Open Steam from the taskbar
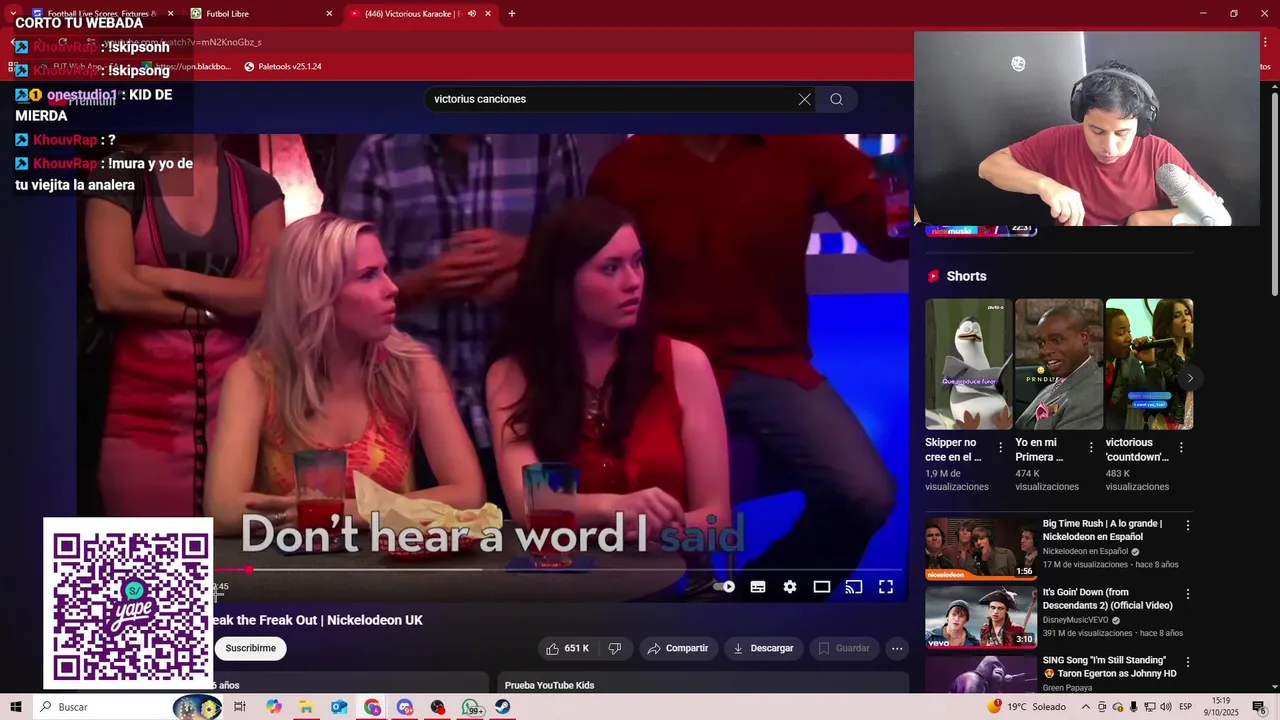 coord(503,707)
